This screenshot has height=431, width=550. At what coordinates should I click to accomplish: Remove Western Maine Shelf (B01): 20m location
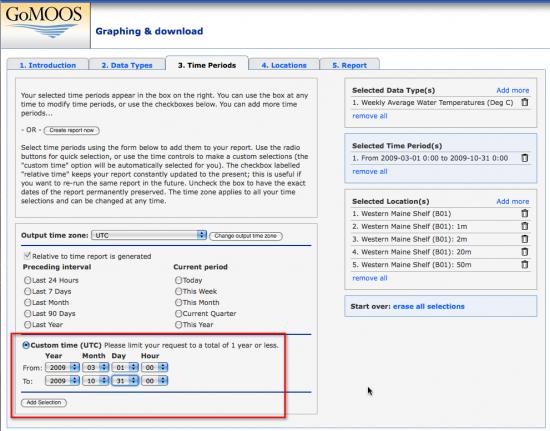524,252
